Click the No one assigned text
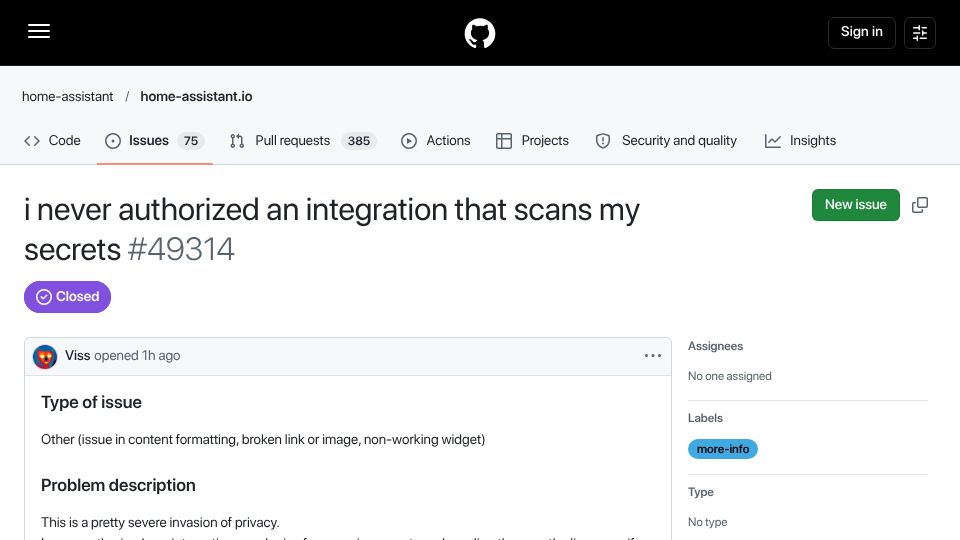The image size is (960, 540). [730, 376]
